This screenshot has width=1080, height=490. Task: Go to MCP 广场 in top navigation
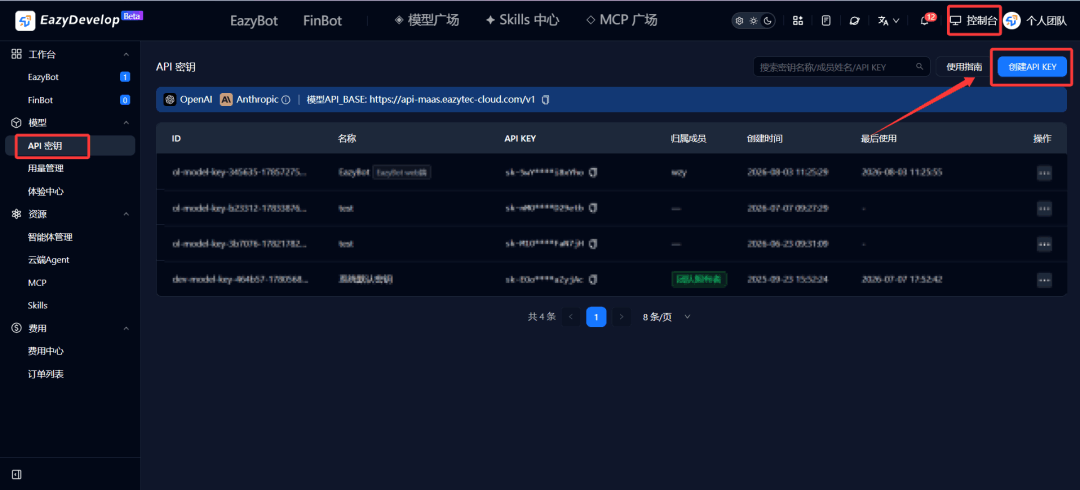(x=621, y=20)
